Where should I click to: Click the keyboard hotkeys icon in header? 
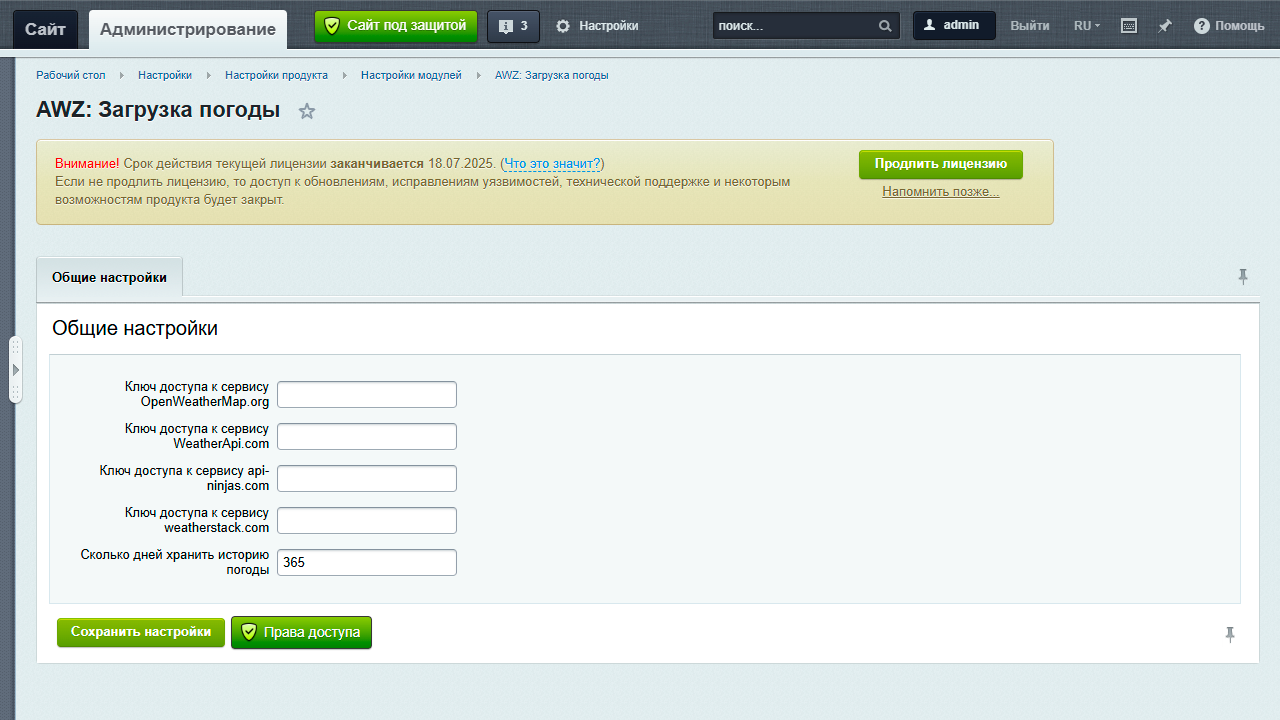(x=1129, y=26)
